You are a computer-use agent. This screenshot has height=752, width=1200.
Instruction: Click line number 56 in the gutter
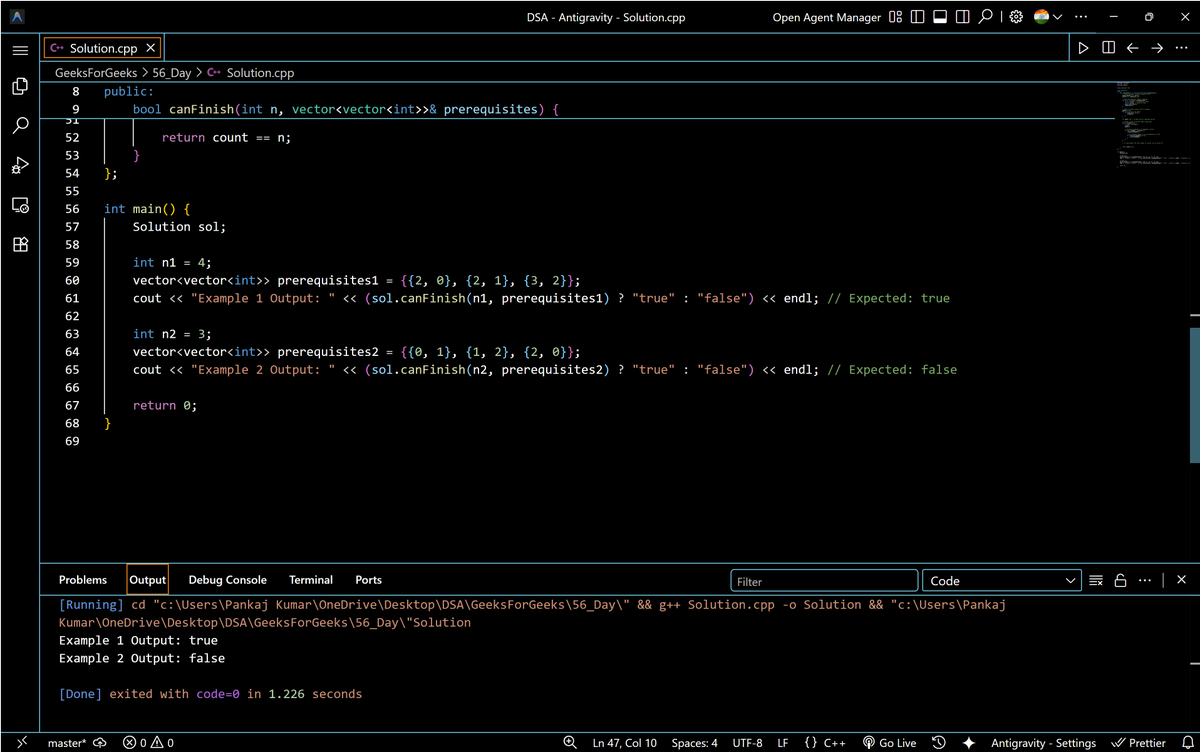[x=72, y=209]
